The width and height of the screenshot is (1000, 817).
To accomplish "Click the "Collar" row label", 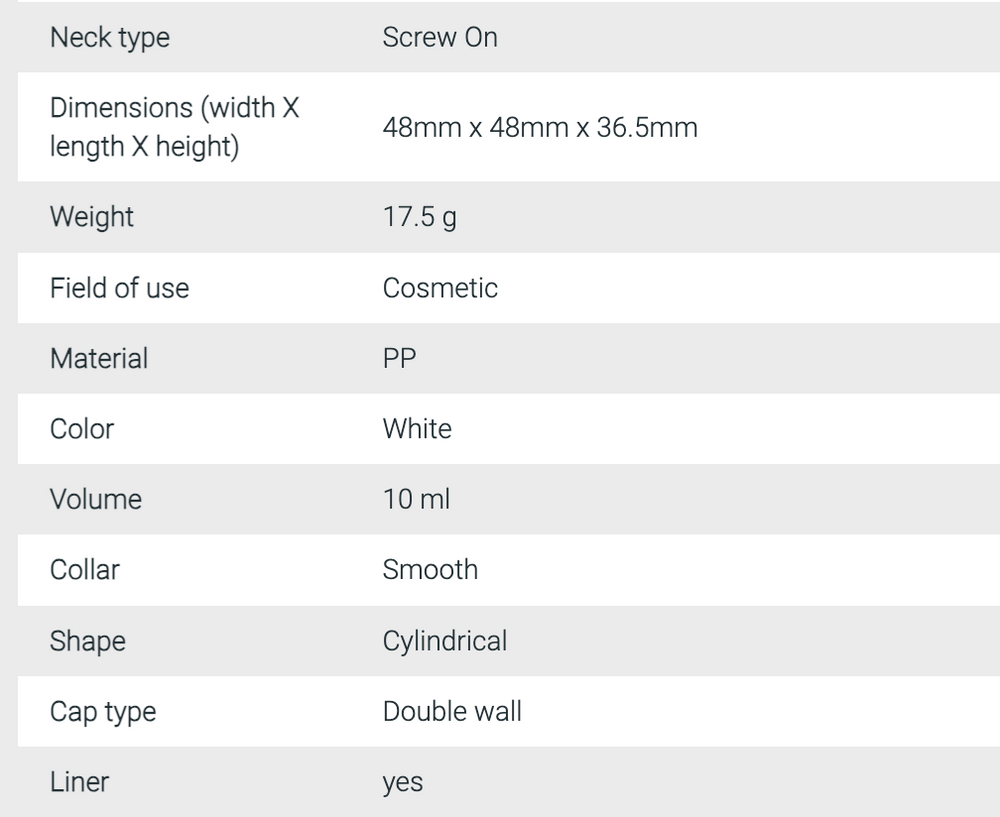I will click(x=85, y=570).
